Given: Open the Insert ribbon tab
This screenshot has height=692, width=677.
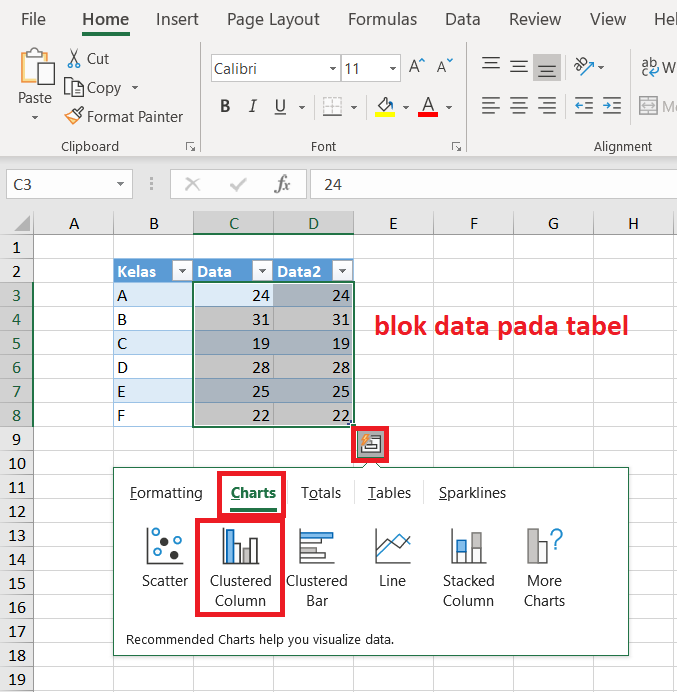Looking at the screenshot, I should click(x=177, y=19).
